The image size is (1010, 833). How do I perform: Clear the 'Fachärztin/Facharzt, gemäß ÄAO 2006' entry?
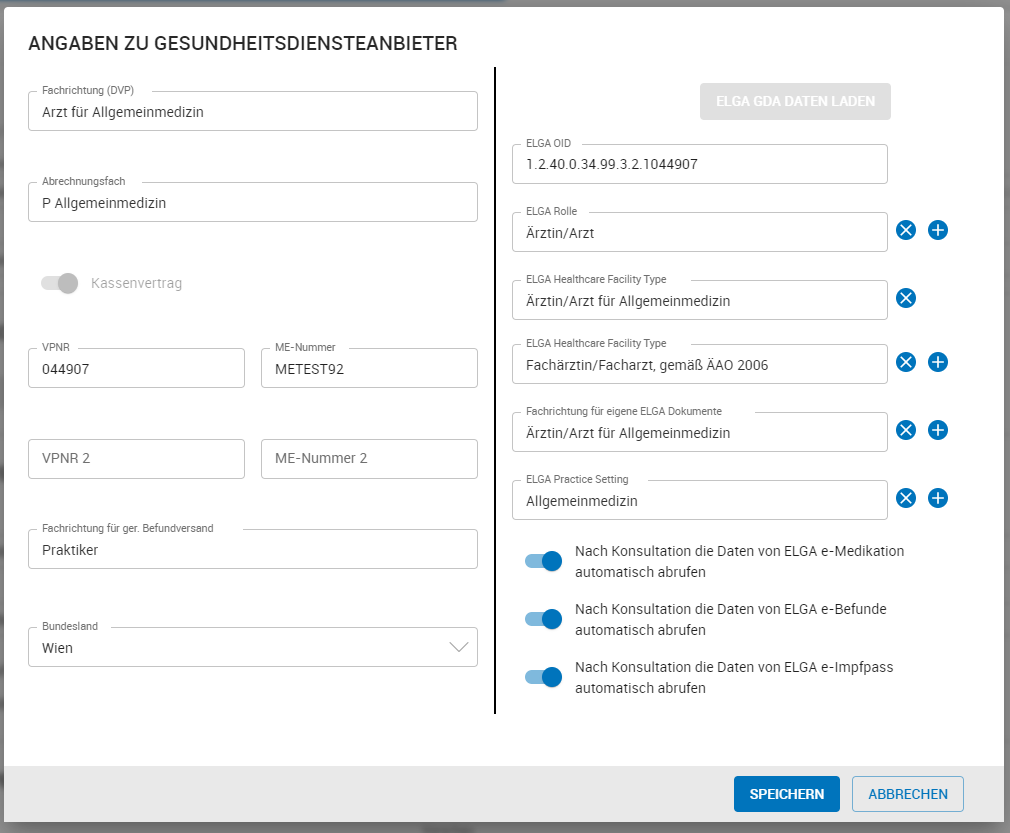906,362
